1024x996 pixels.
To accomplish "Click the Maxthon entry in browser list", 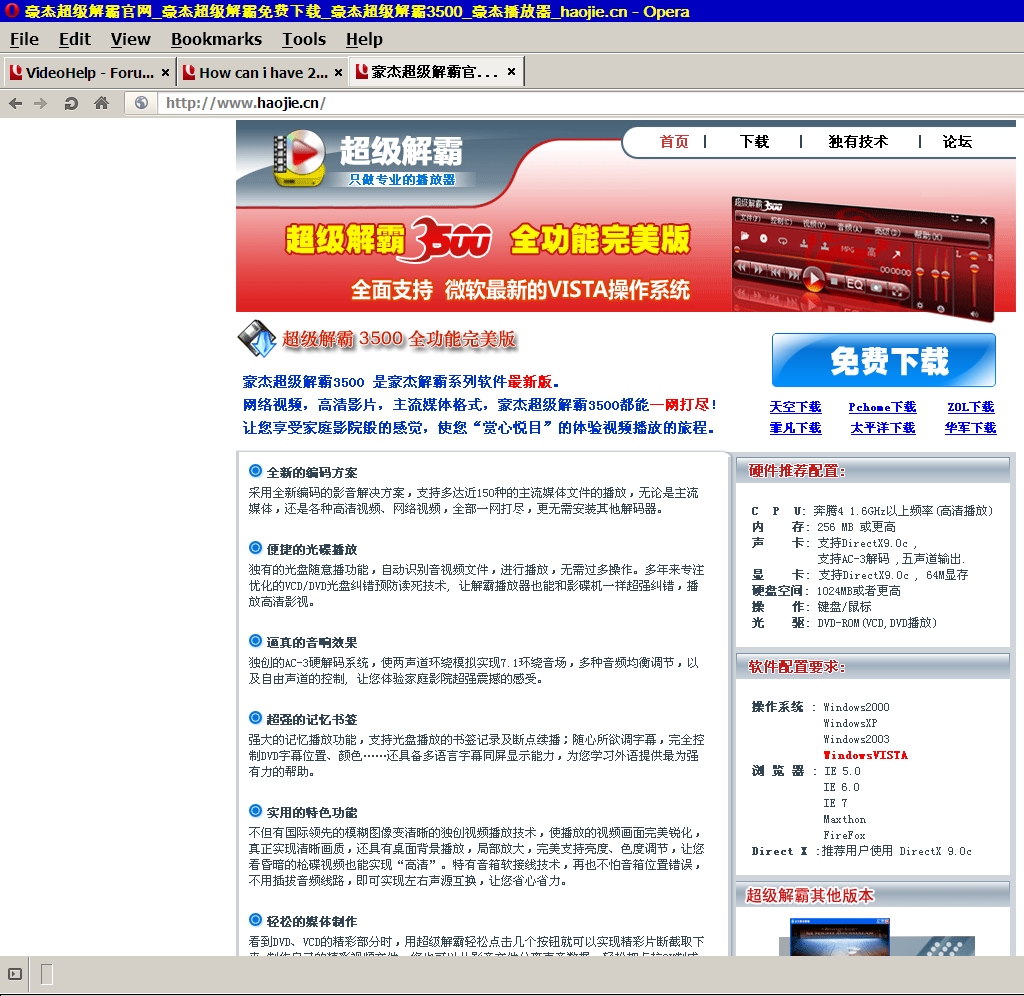I will coord(844,819).
